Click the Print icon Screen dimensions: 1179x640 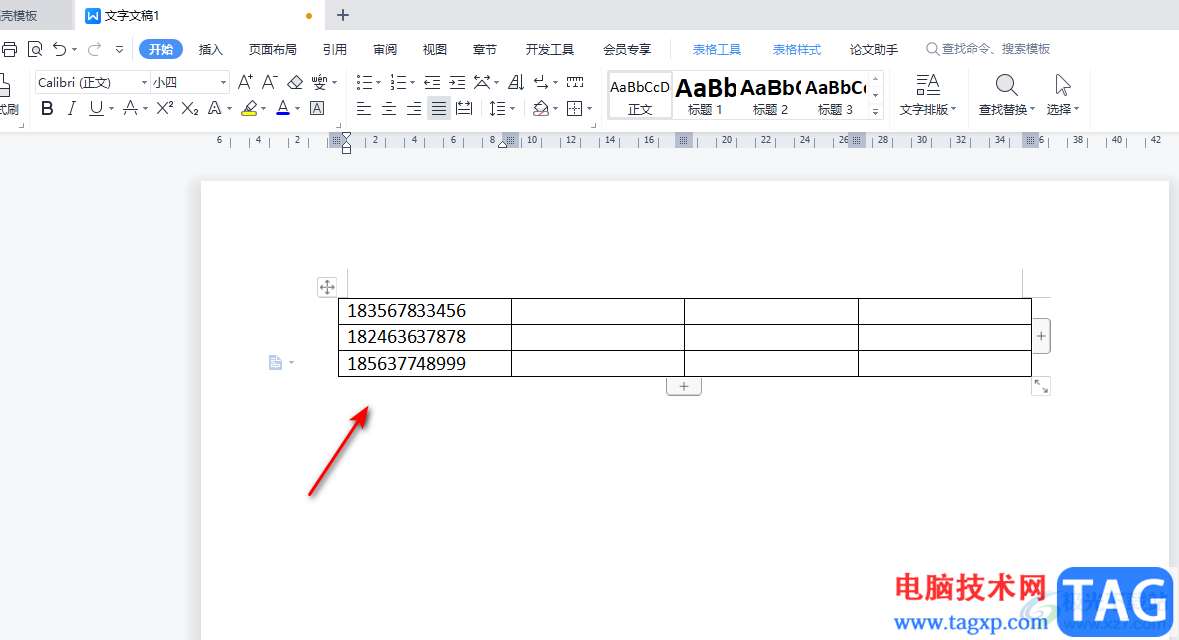[9, 50]
